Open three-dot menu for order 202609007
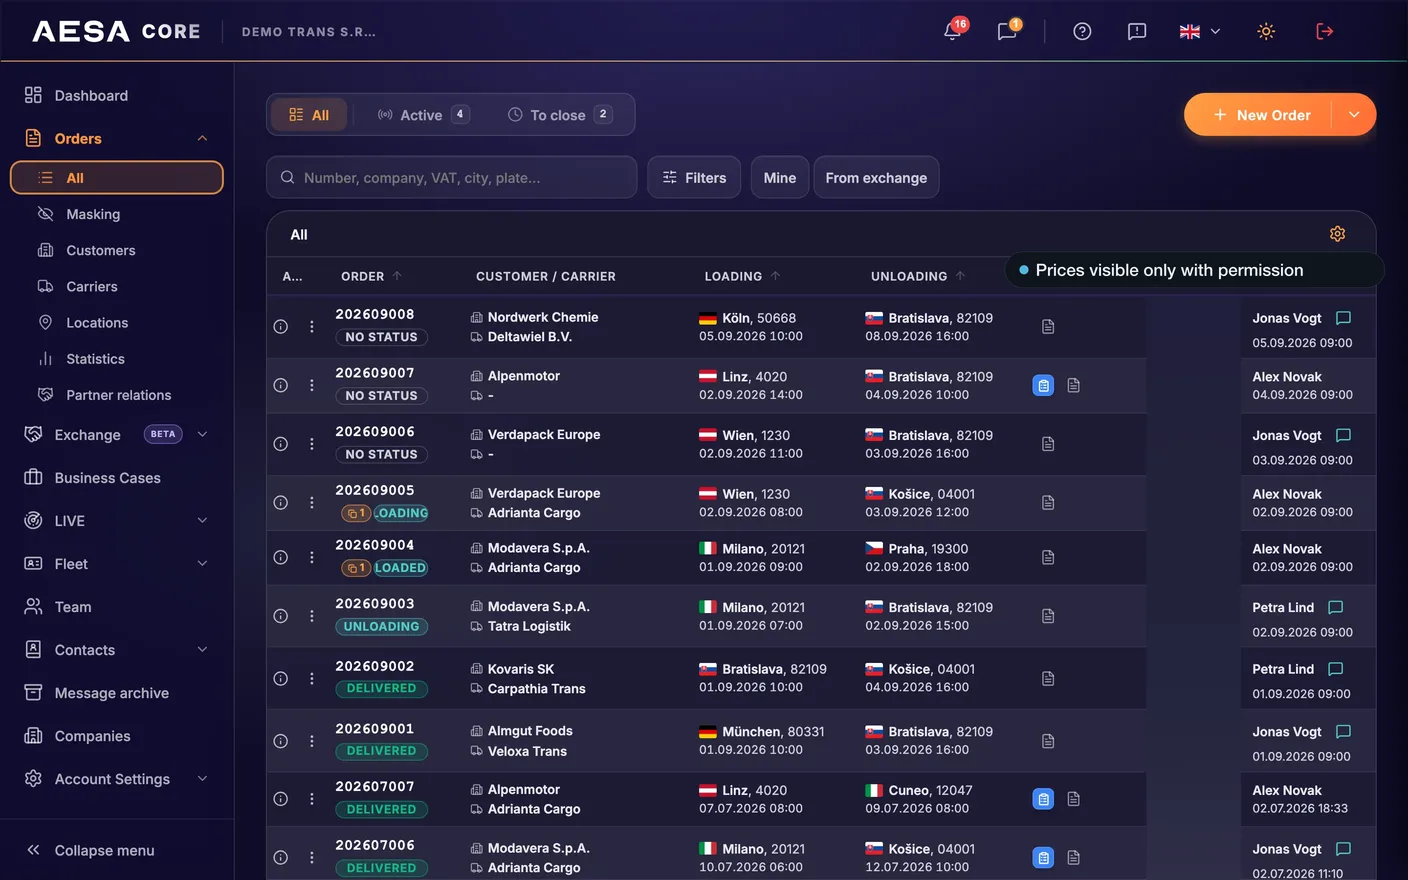The width and height of the screenshot is (1408, 880). point(312,385)
